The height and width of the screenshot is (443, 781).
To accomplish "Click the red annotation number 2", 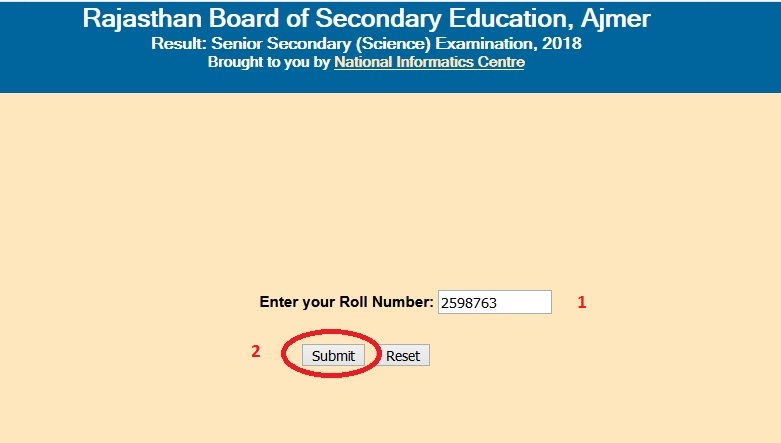I will click(x=255, y=352).
